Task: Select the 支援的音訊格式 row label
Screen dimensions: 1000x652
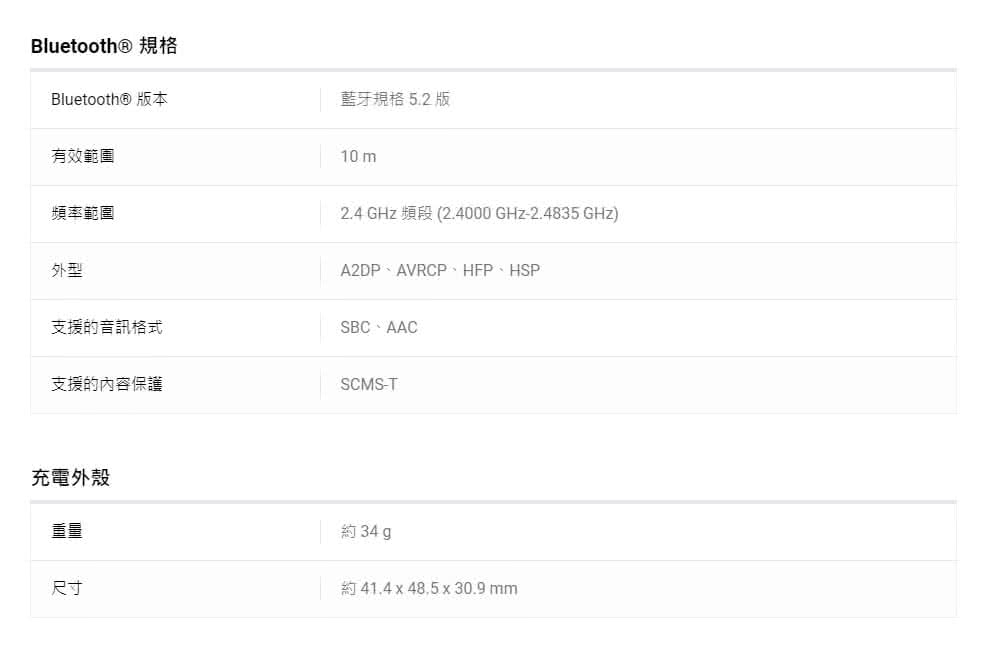Action: click(107, 327)
